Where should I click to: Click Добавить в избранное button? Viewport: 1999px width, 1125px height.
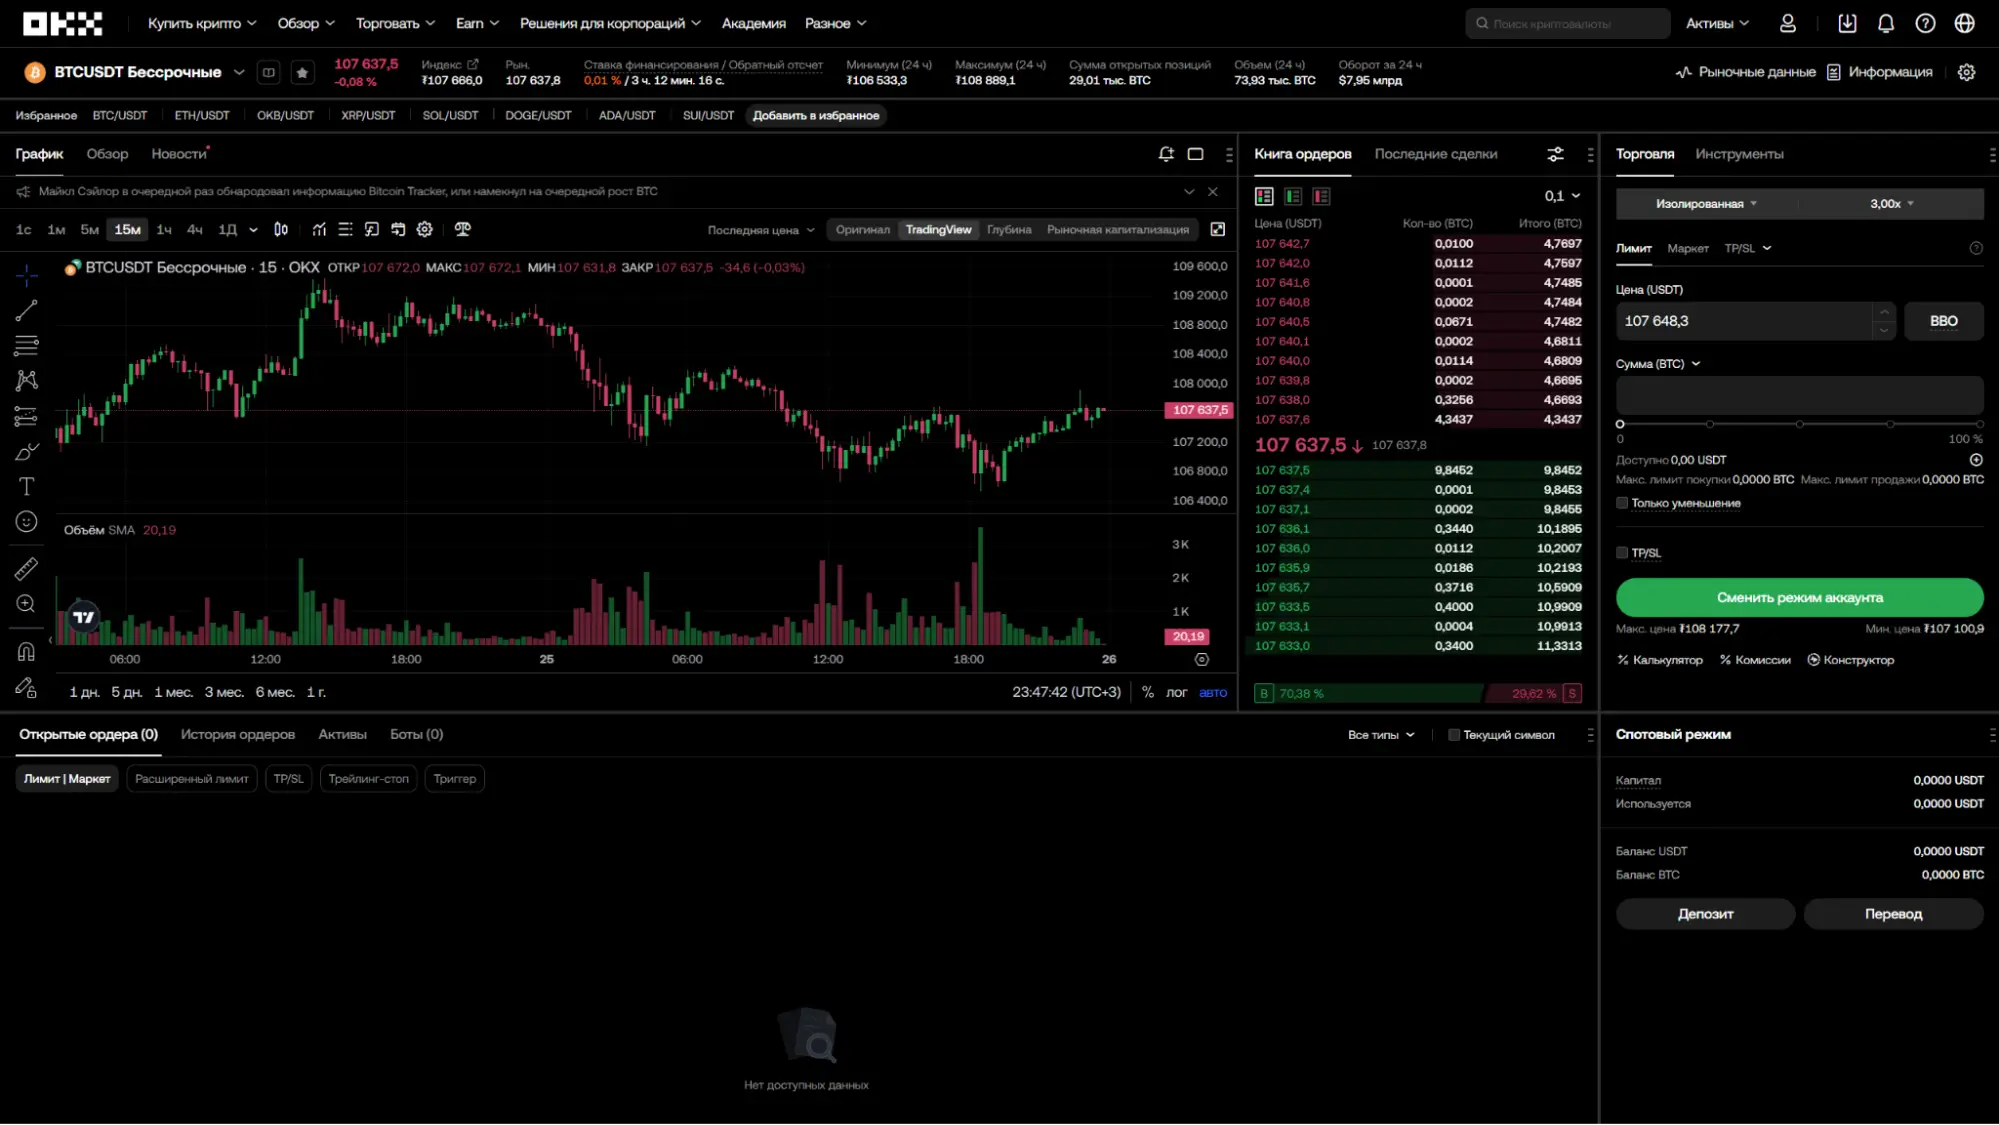pyautogui.click(x=816, y=115)
